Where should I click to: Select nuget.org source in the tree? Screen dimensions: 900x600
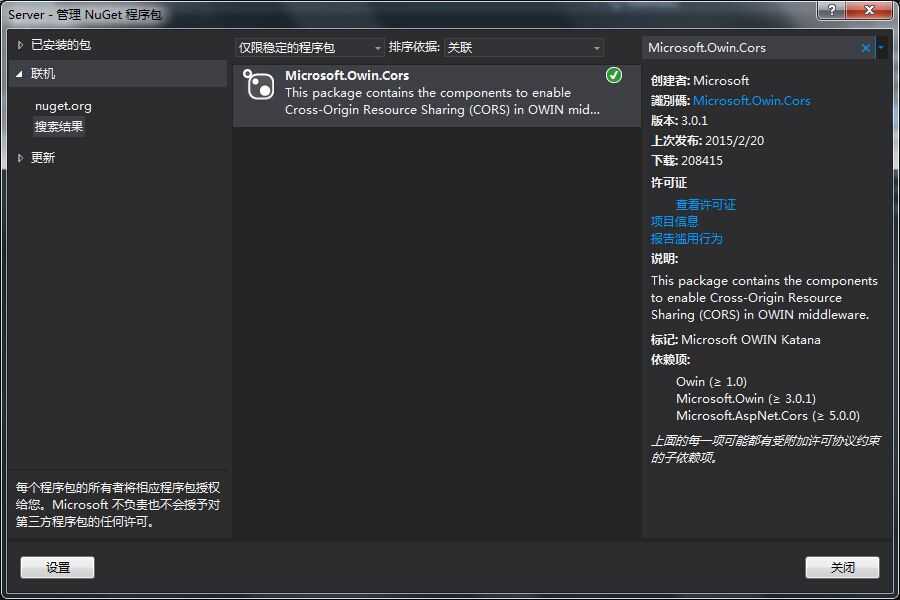pyautogui.click(x=63, y=106)
